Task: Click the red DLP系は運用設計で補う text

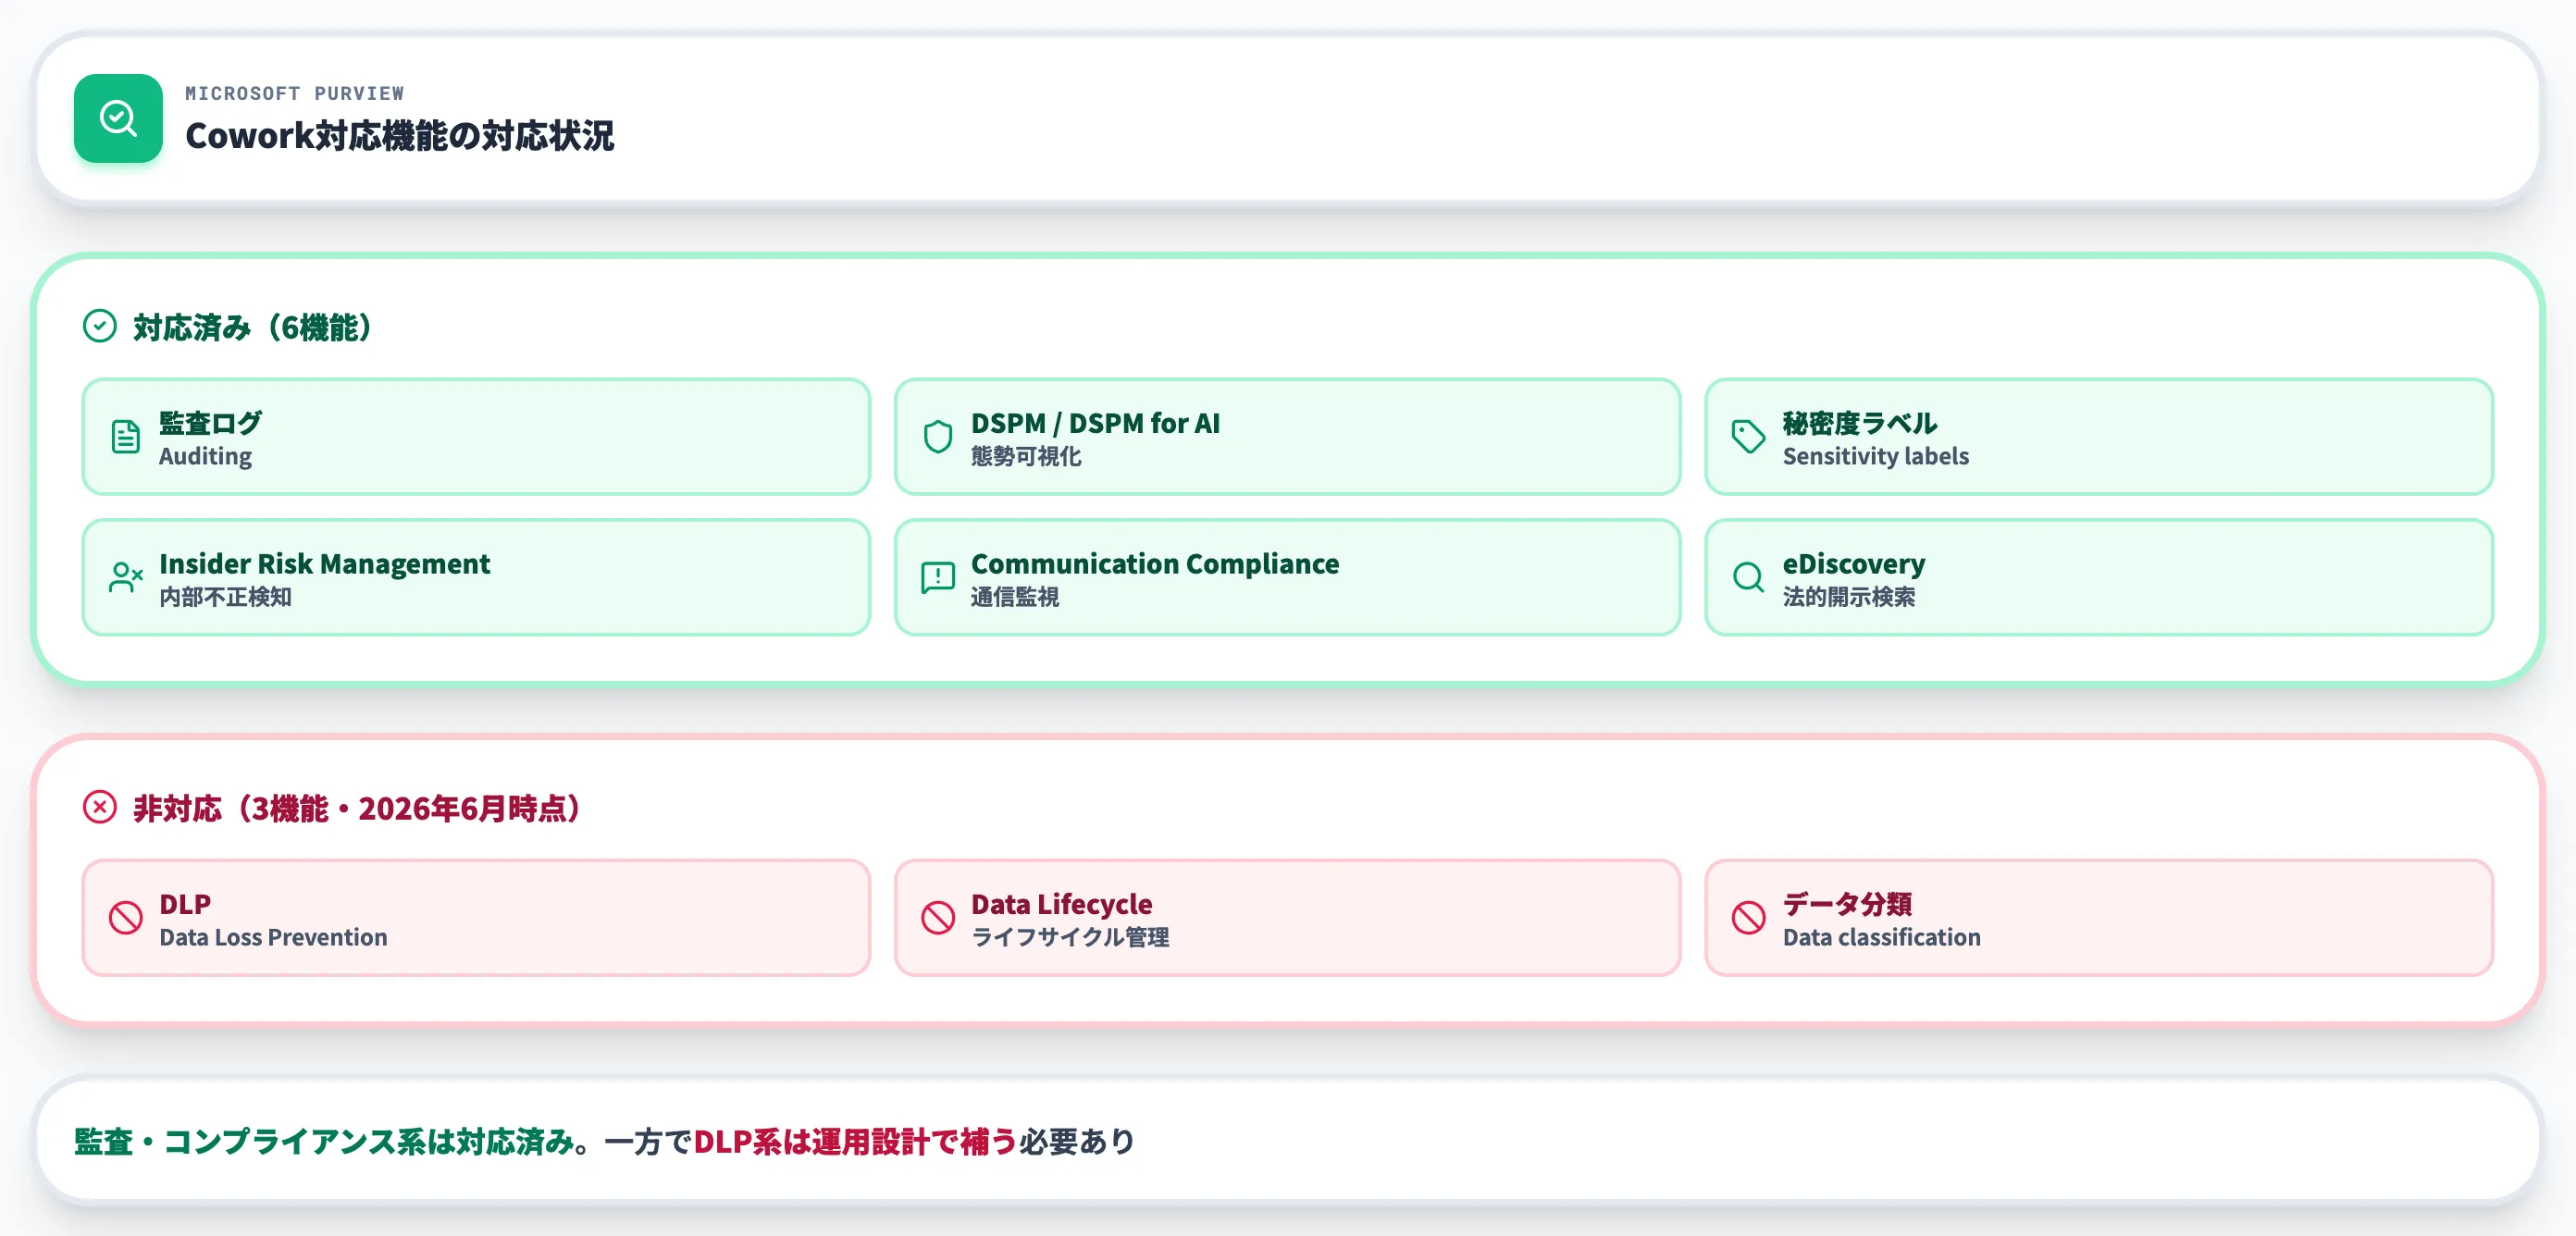Action: pyautogui.click(x=855, y=1141)
